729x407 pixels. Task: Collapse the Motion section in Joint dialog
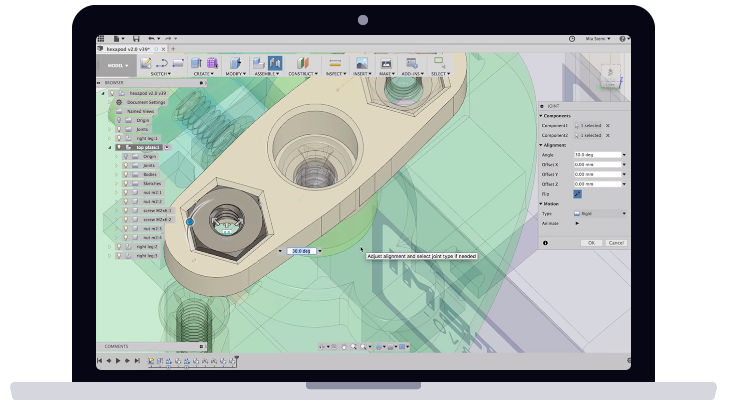point(541,204)
